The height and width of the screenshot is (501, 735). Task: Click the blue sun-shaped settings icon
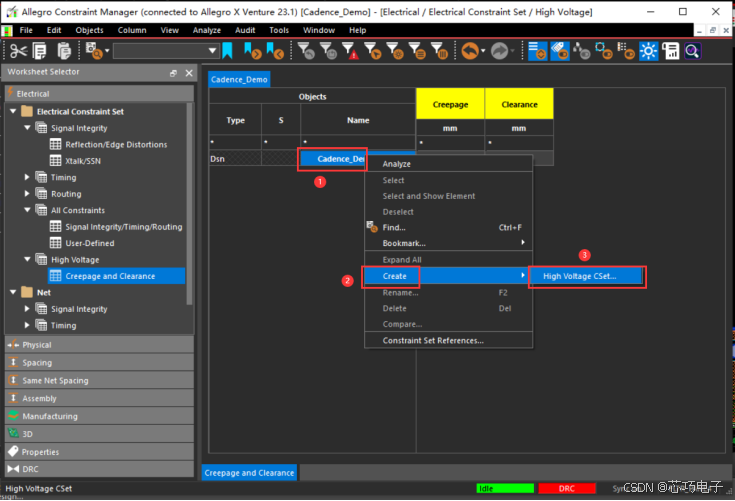click(649, 51)
